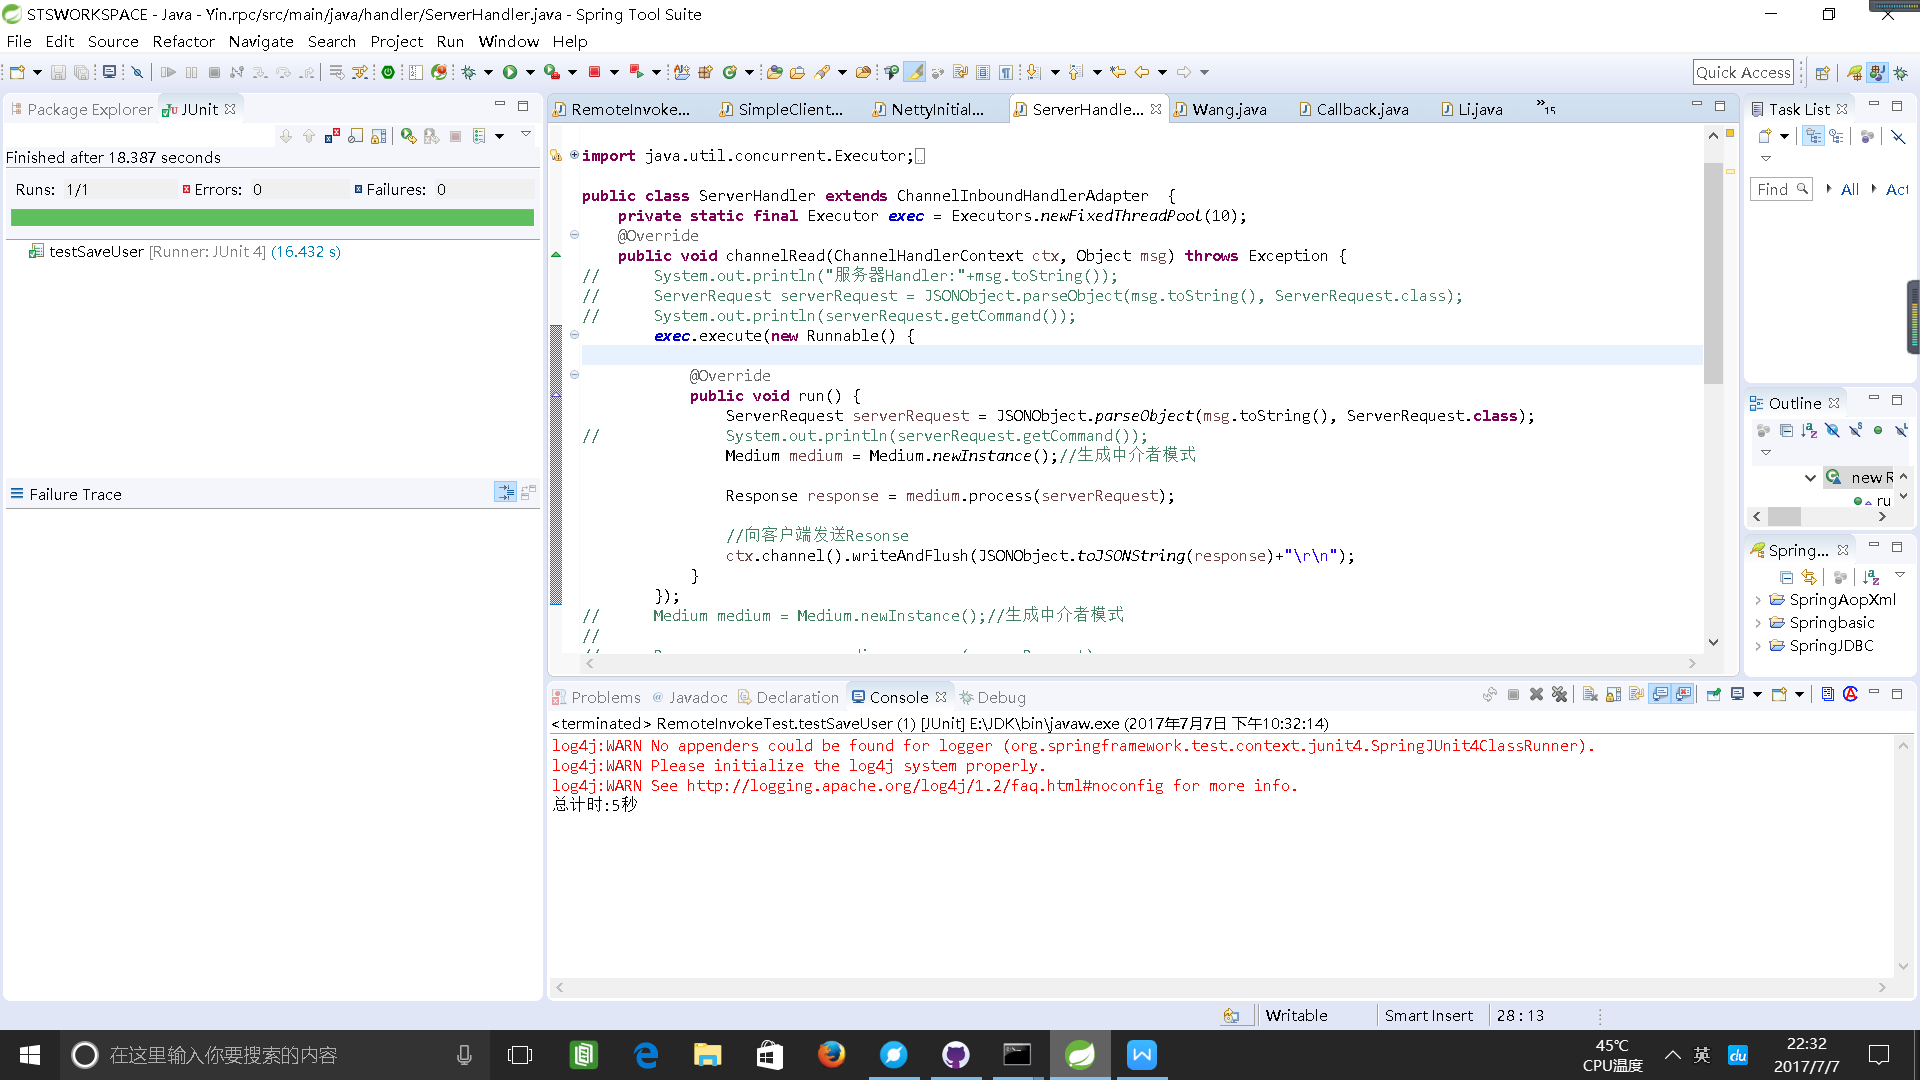Expand the SpringJDBC project node

pos(1758,646)
